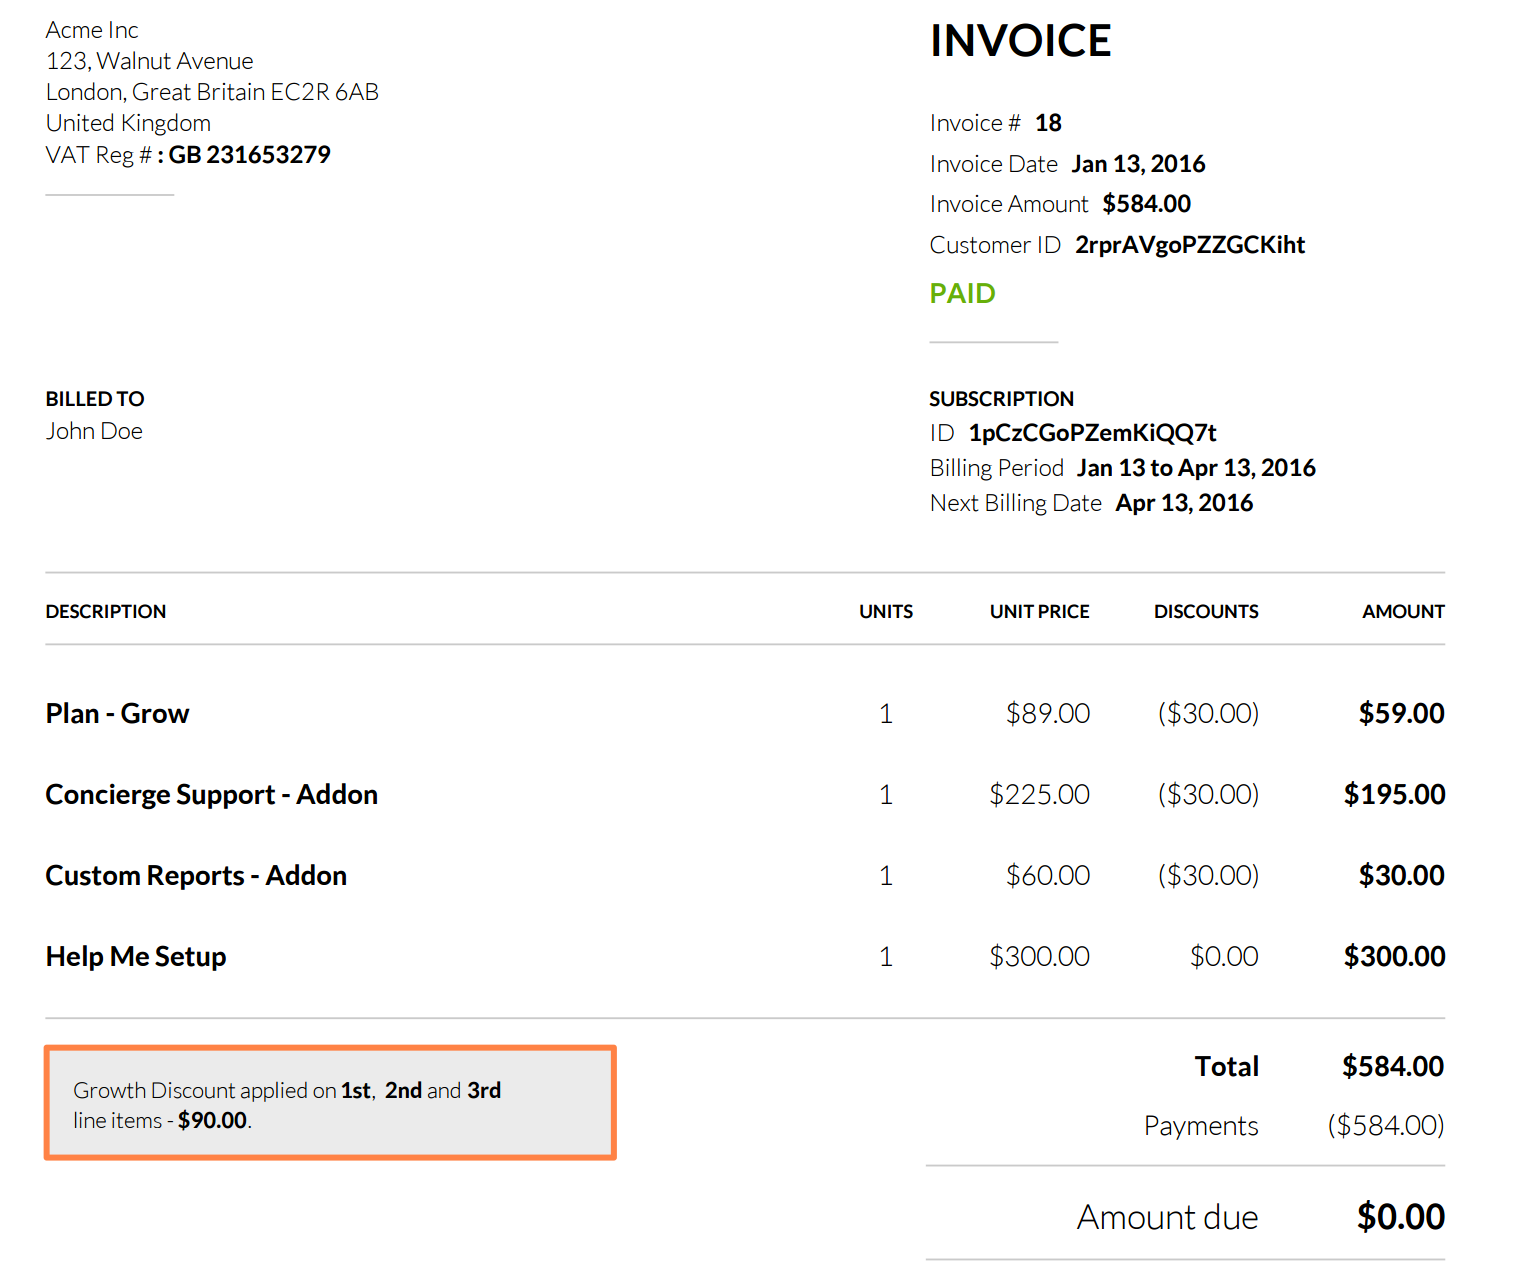Click the Acme Inc company name
This screenshot has width=1522, height=1278.
tap(92, 30)
